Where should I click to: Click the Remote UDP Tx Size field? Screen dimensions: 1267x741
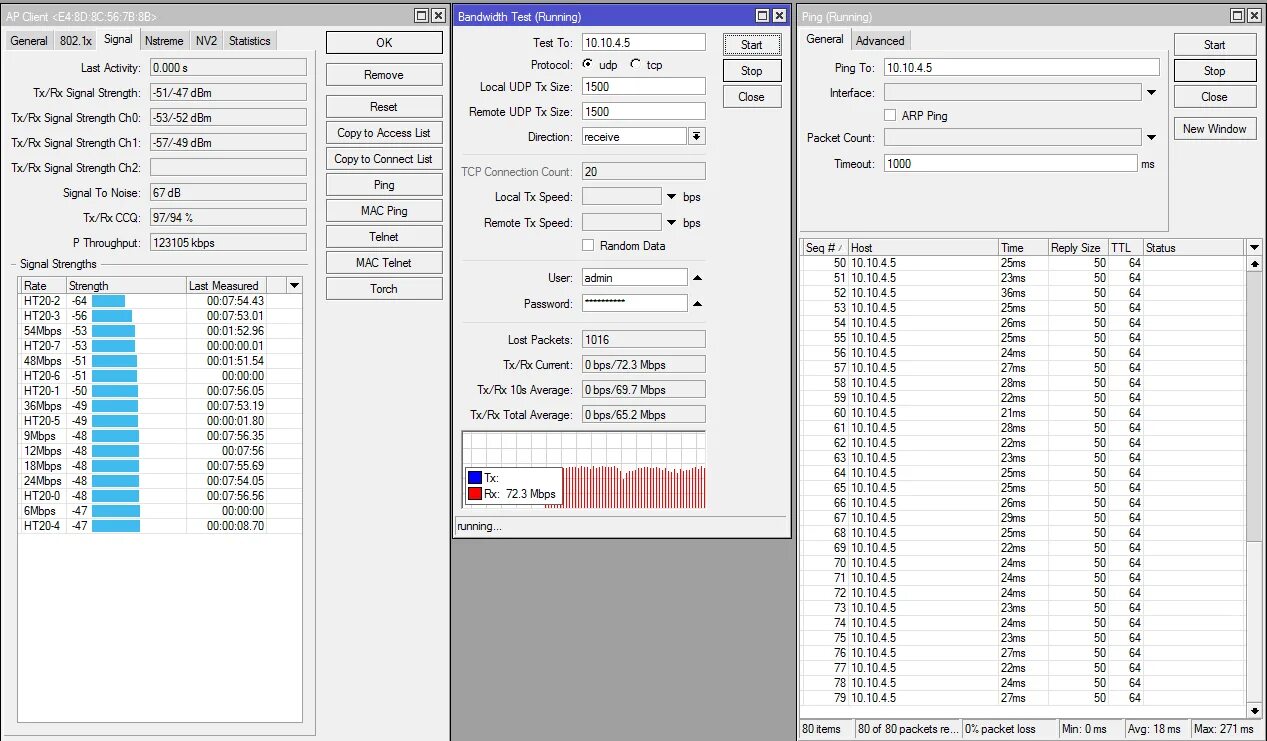[644, 112]
